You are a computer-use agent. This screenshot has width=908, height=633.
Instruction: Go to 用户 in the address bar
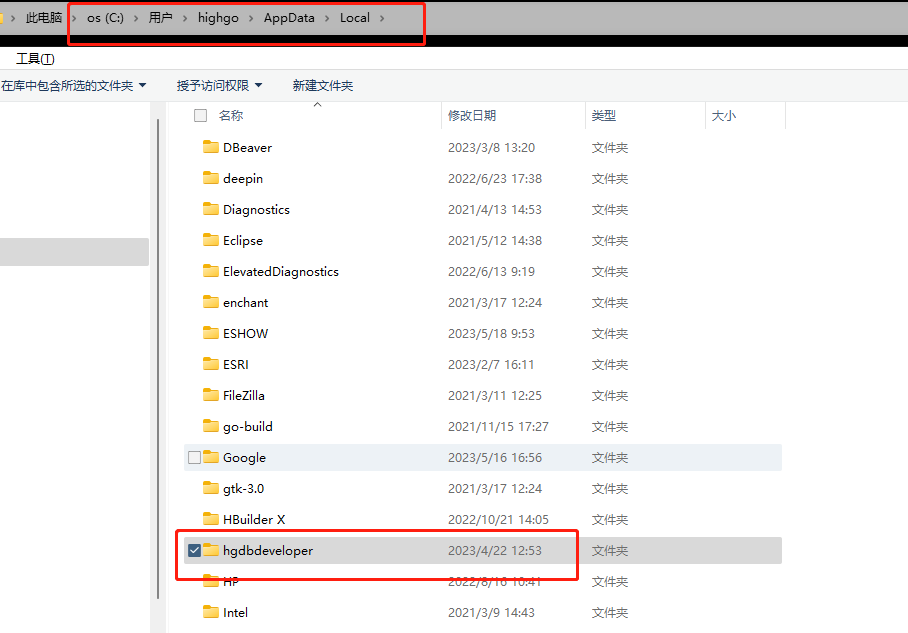tap(160, 18)
